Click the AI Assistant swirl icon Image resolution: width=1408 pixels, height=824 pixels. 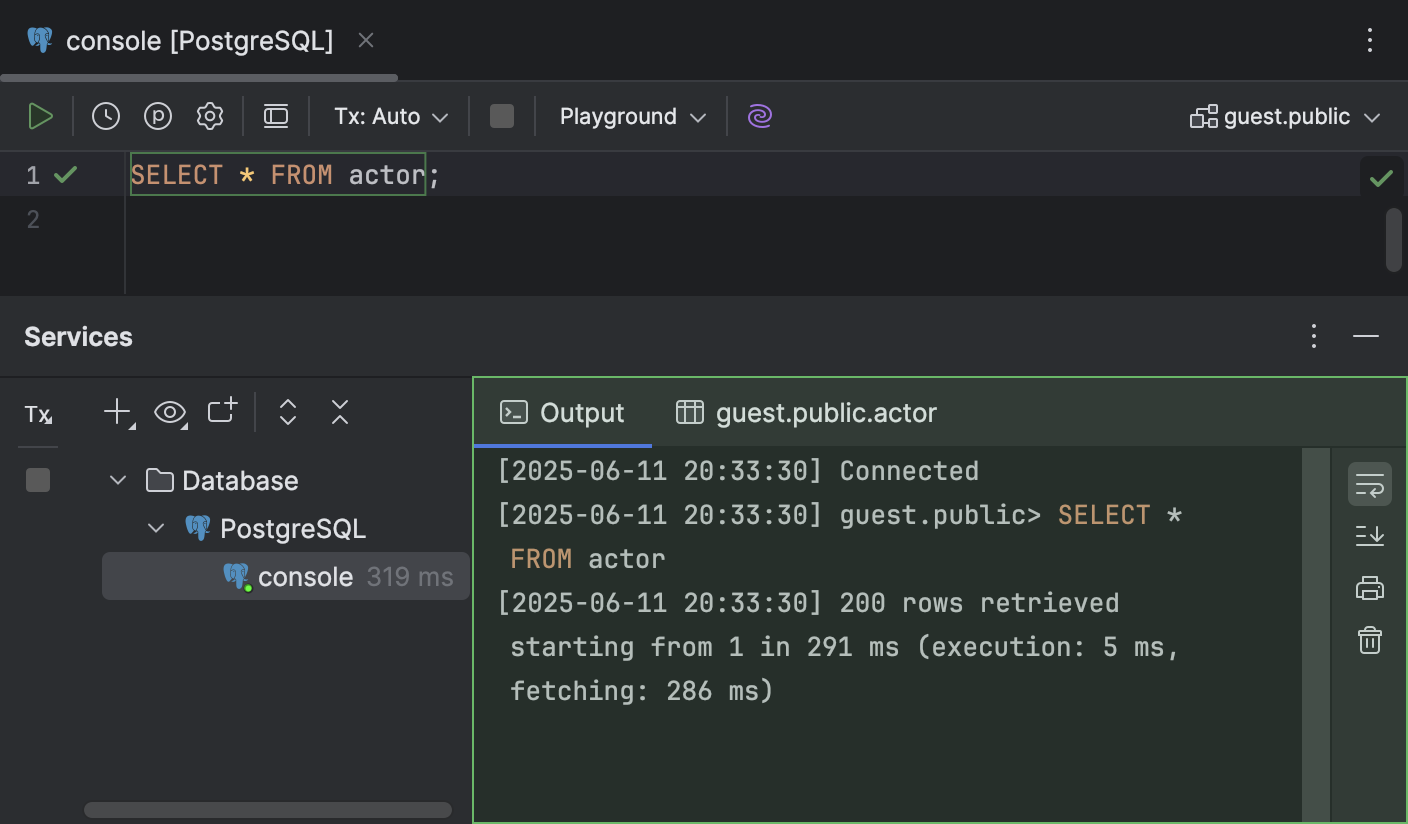pos(759,116)
